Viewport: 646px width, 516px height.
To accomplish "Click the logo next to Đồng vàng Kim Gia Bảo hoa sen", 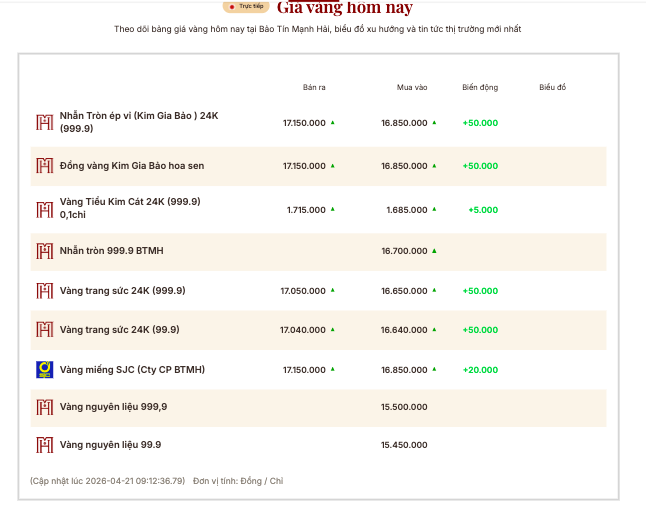I will pyautogui.click(x=44, y=165).
